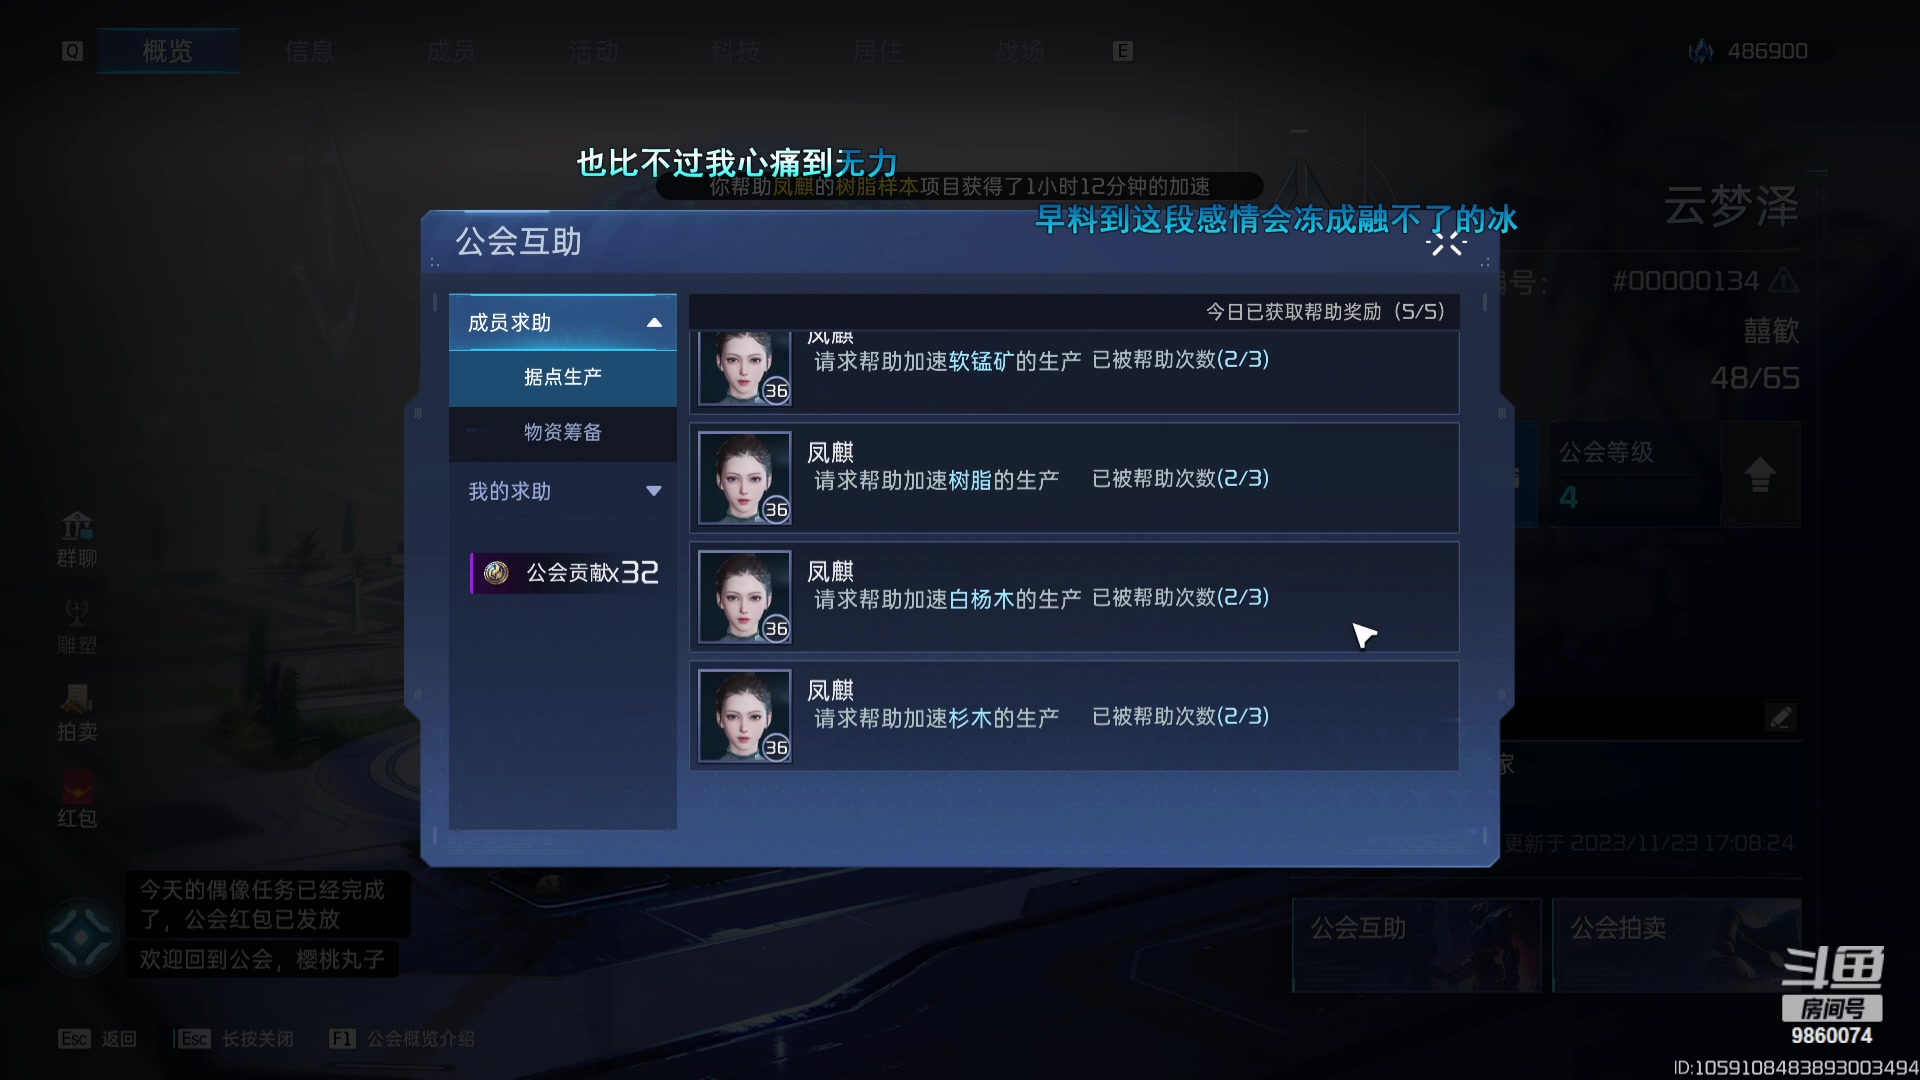
Task: Select the 据点生产 sub-tab
Action: (x=563, y=377)
